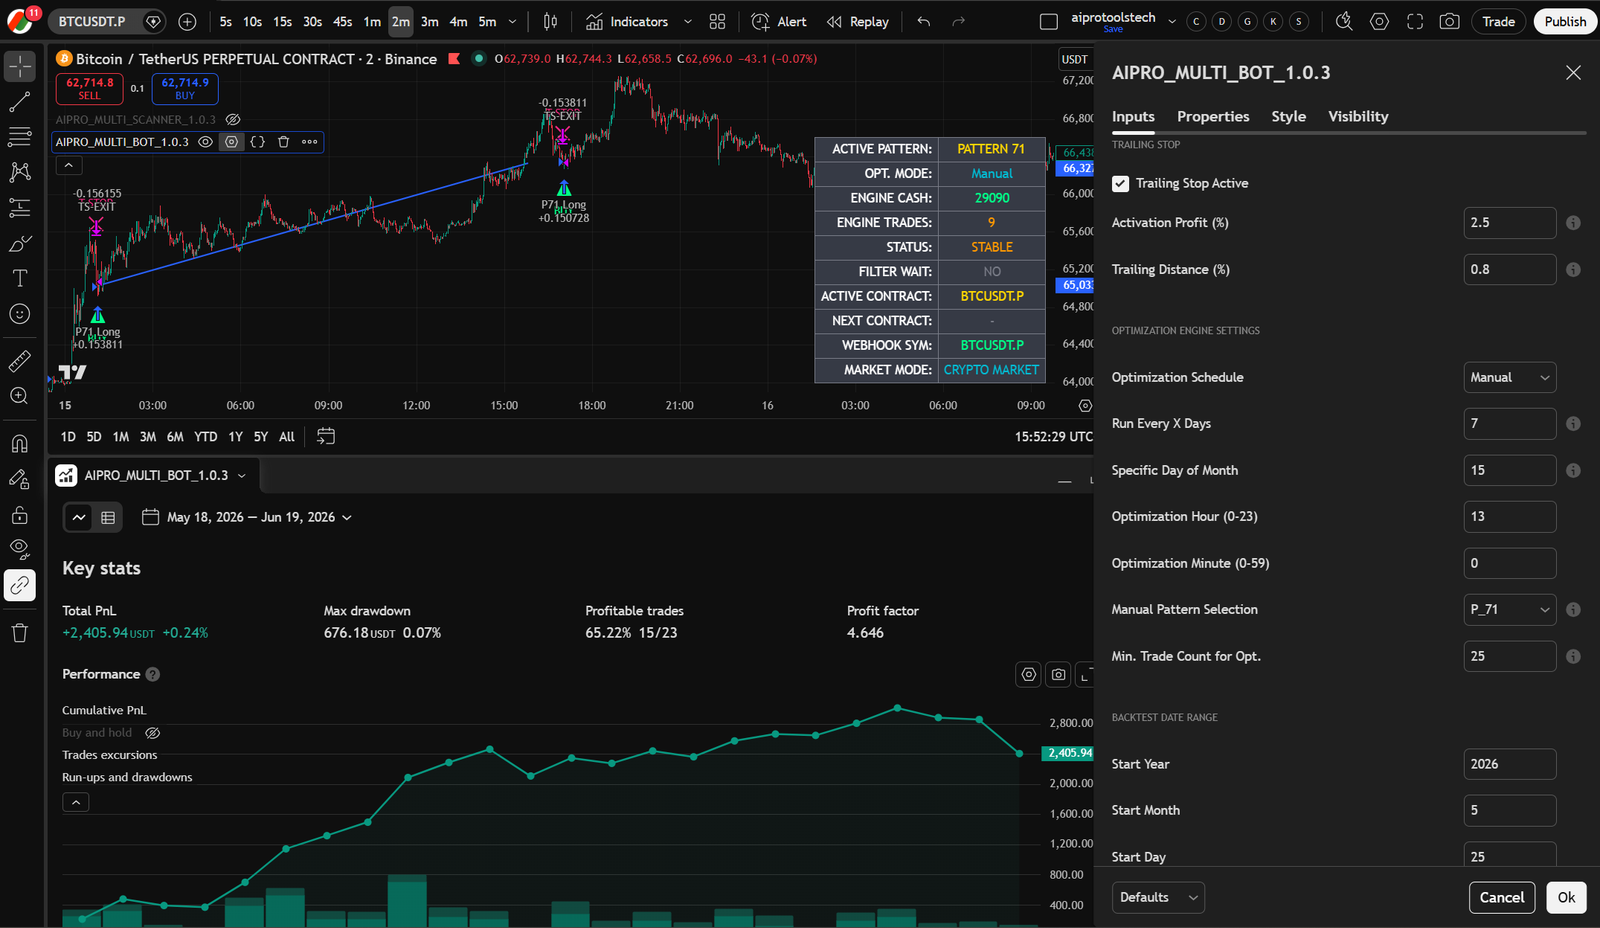Viewport: 1600px width, 928px height.
Task: Take a chart snapshot with camera icon
Action: click(1449, 21)
